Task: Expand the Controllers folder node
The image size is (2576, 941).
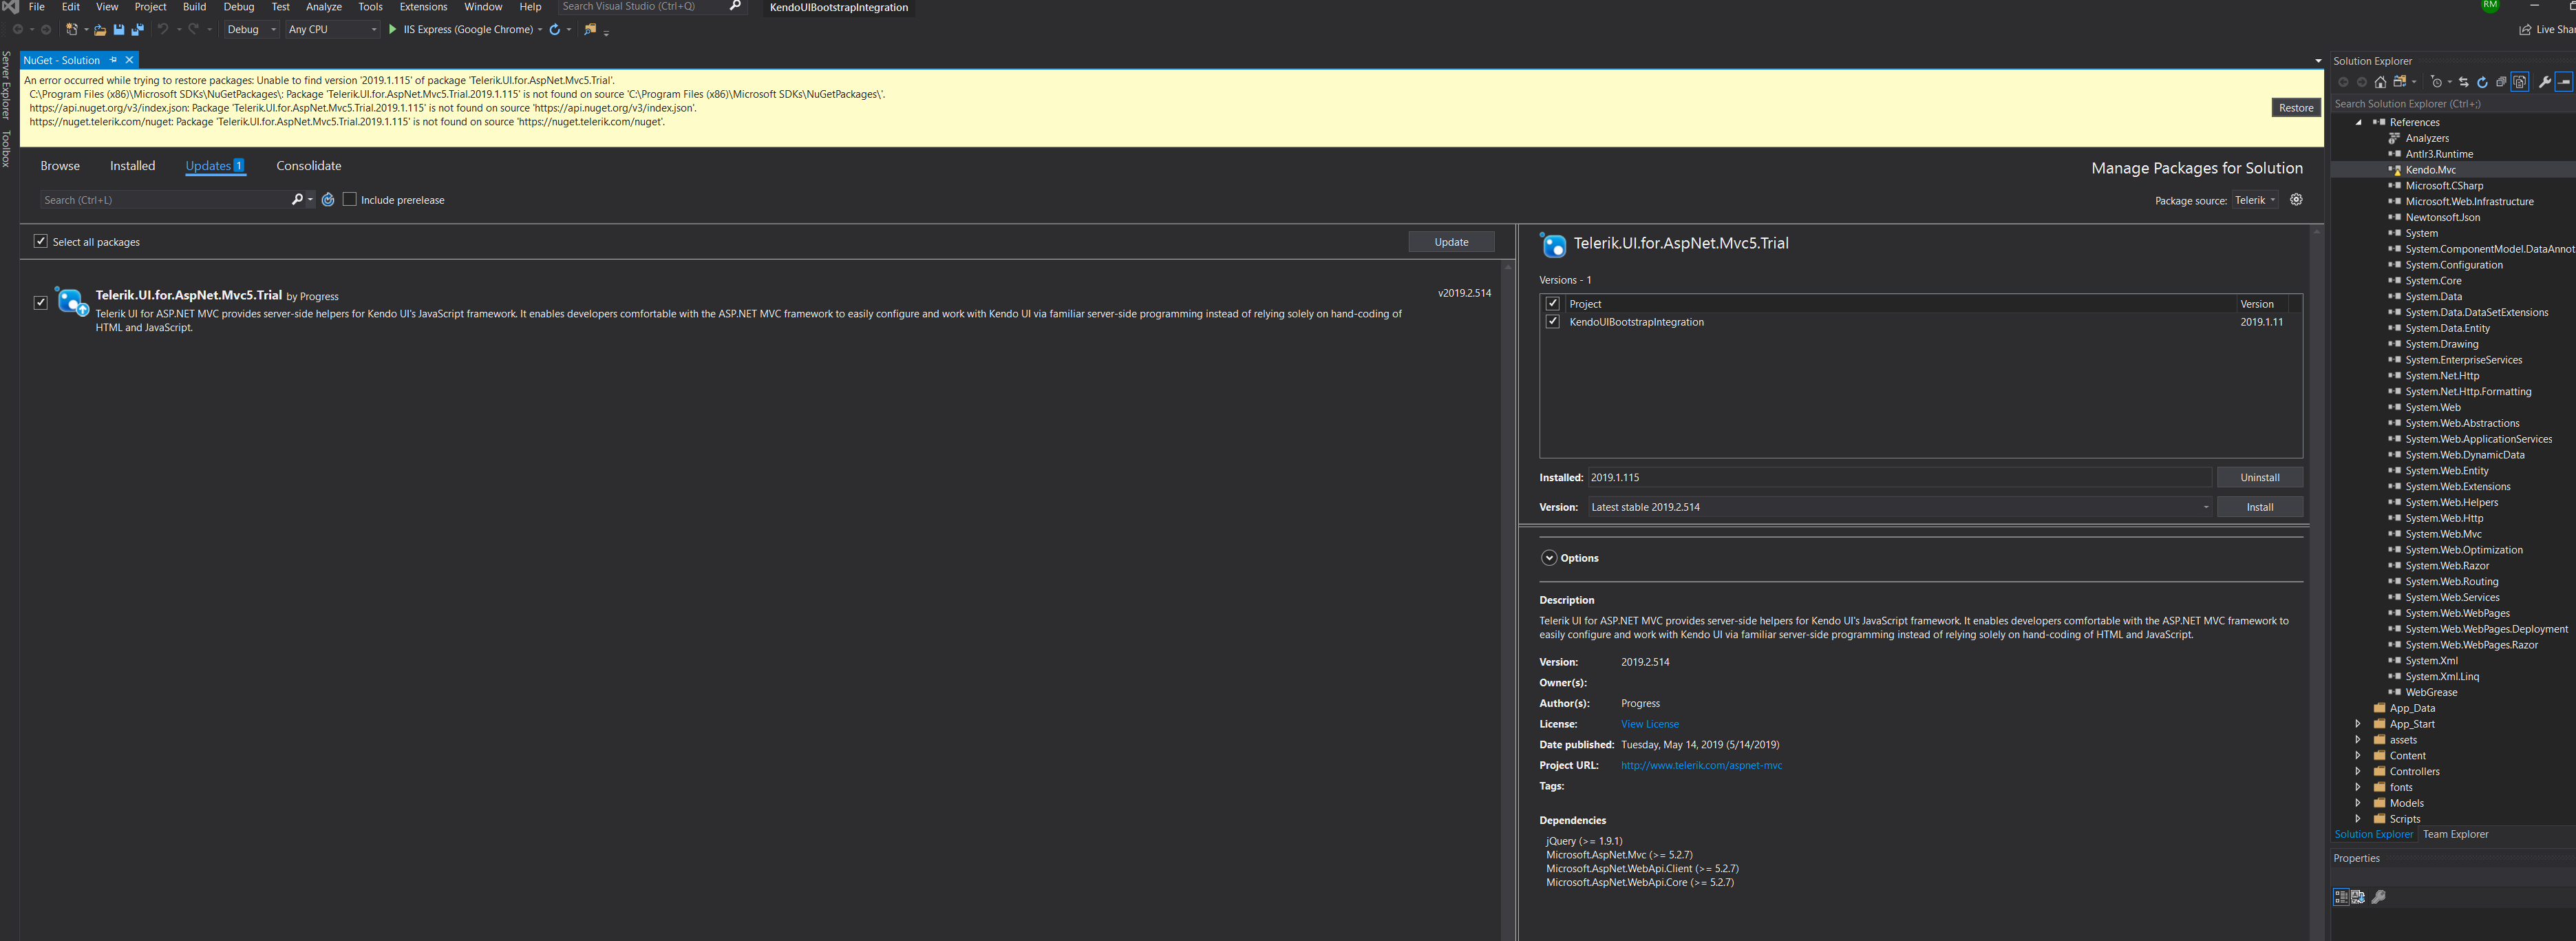Action: pyautogui.click(x=2357, y=771)
